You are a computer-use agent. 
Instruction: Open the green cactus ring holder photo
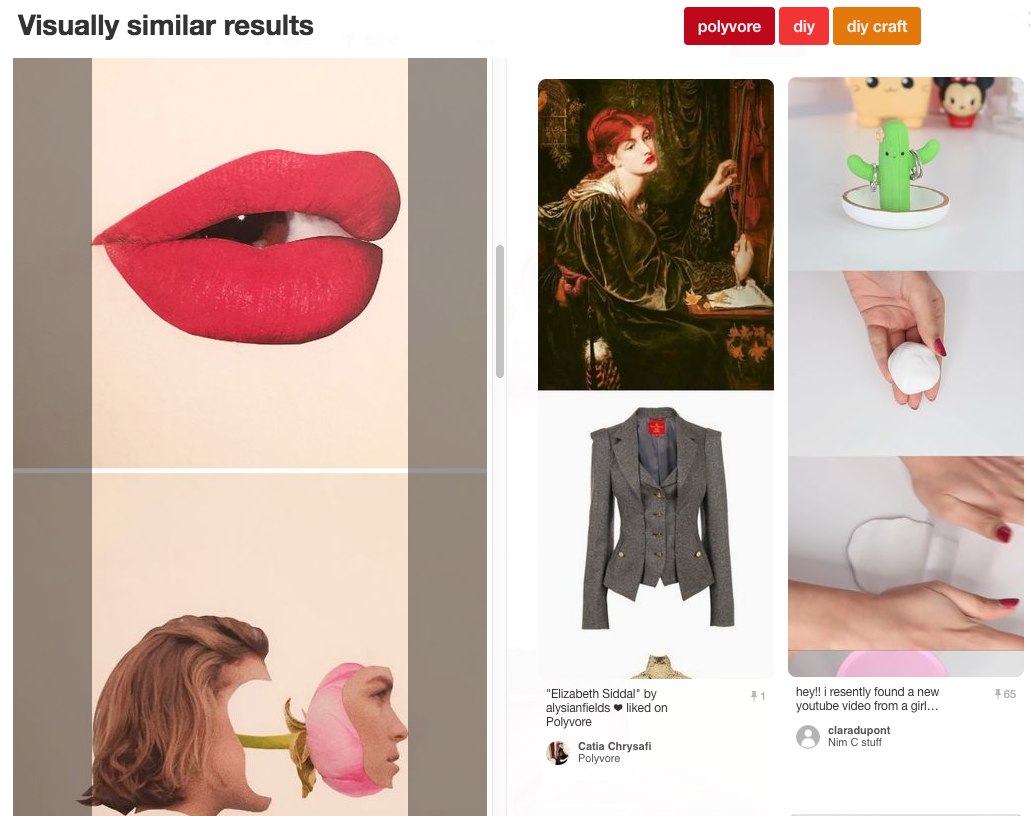pyautogui.click(x=906, y=173)
